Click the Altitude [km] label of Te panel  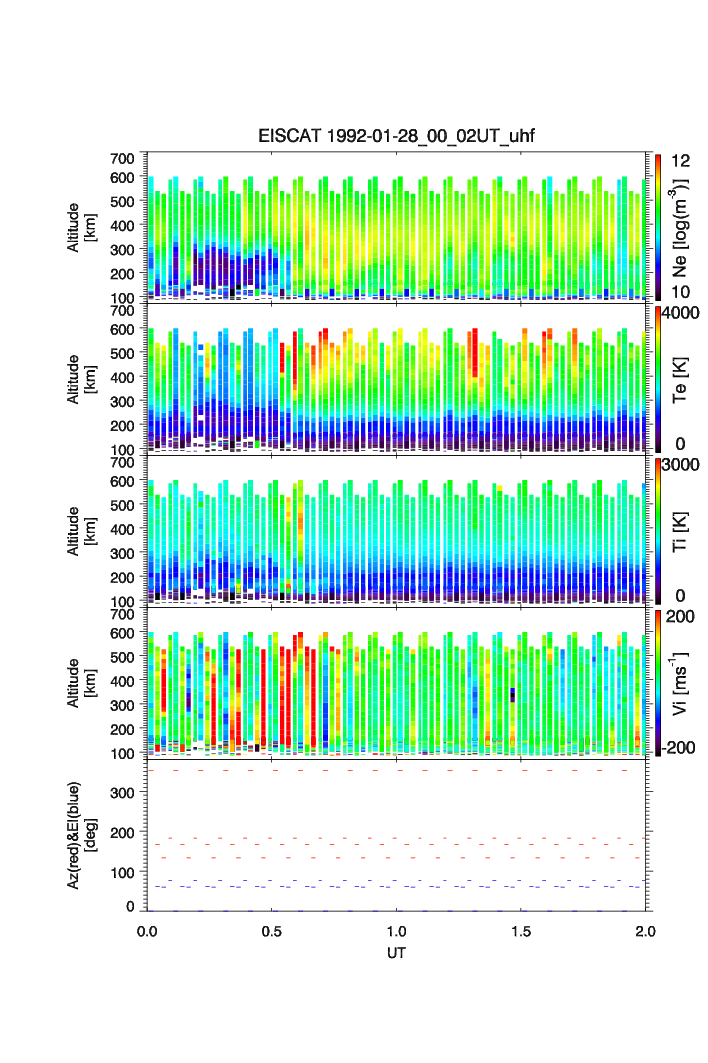click(x=81, y=380)
